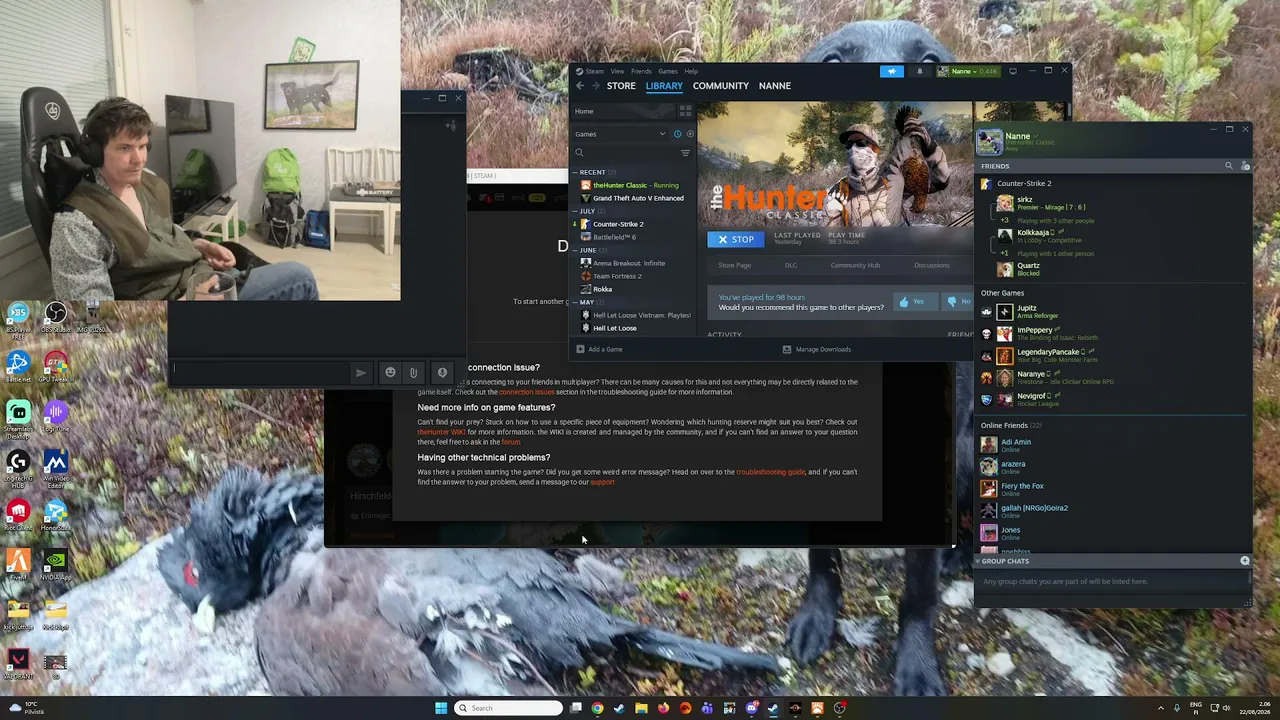Open NVIDIA App desktop shortcut
1280x720 pixels.
[56, 565]
